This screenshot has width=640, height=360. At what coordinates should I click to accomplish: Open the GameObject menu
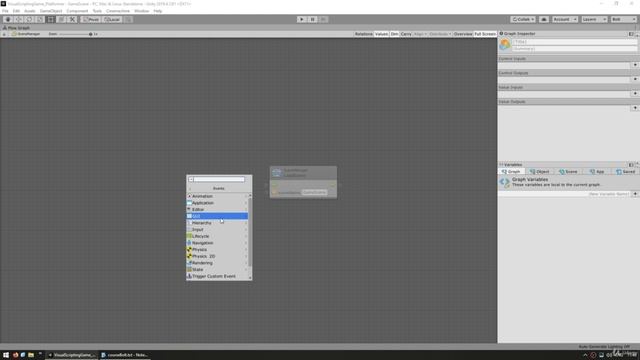[x=51, y=11]
